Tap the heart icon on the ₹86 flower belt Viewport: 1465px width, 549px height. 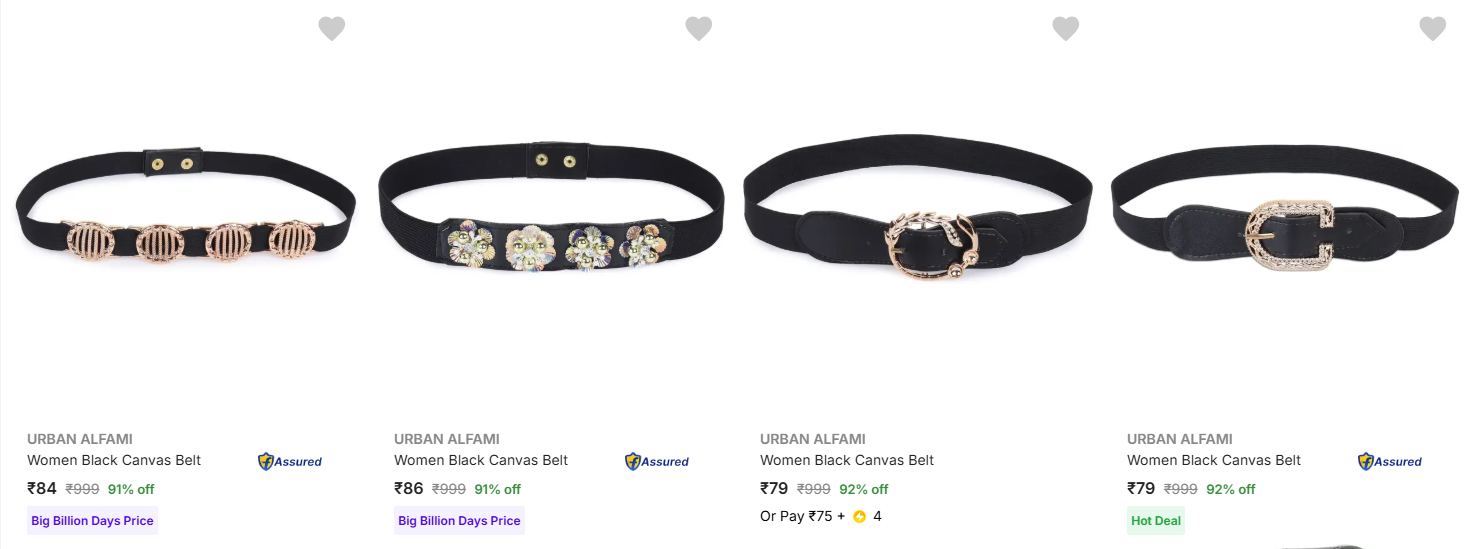tap(699, 29)
